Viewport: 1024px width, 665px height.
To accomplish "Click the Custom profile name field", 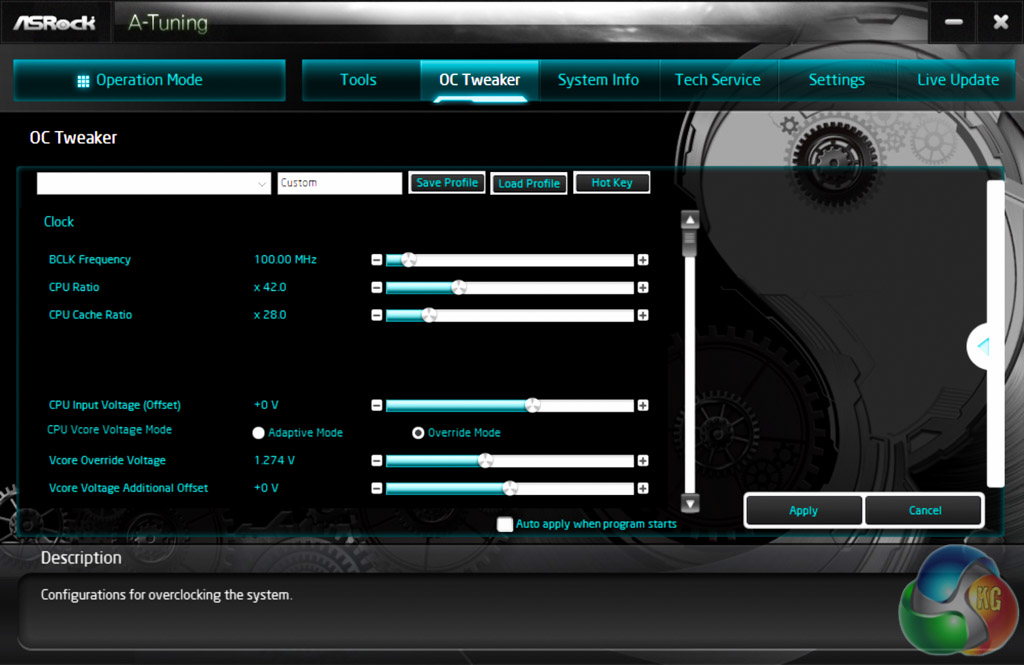I will pyautogui.click(x=340, y=184).
